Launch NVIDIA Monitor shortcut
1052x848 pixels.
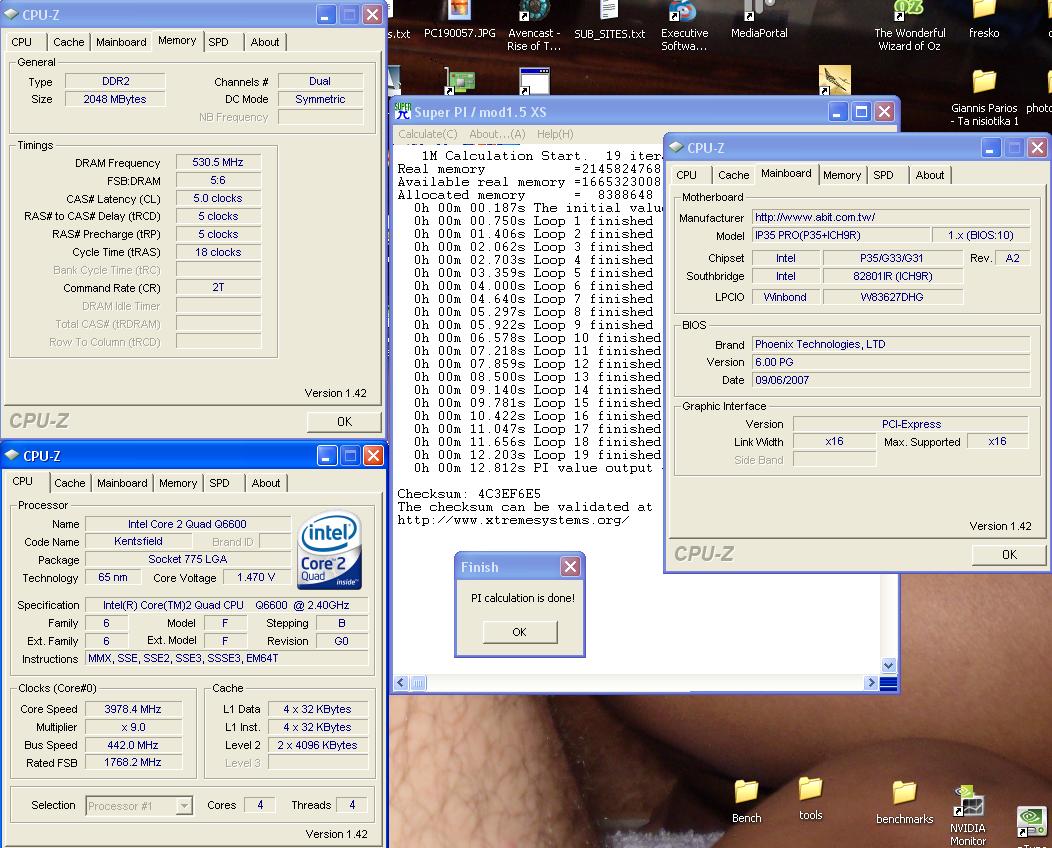968,815
